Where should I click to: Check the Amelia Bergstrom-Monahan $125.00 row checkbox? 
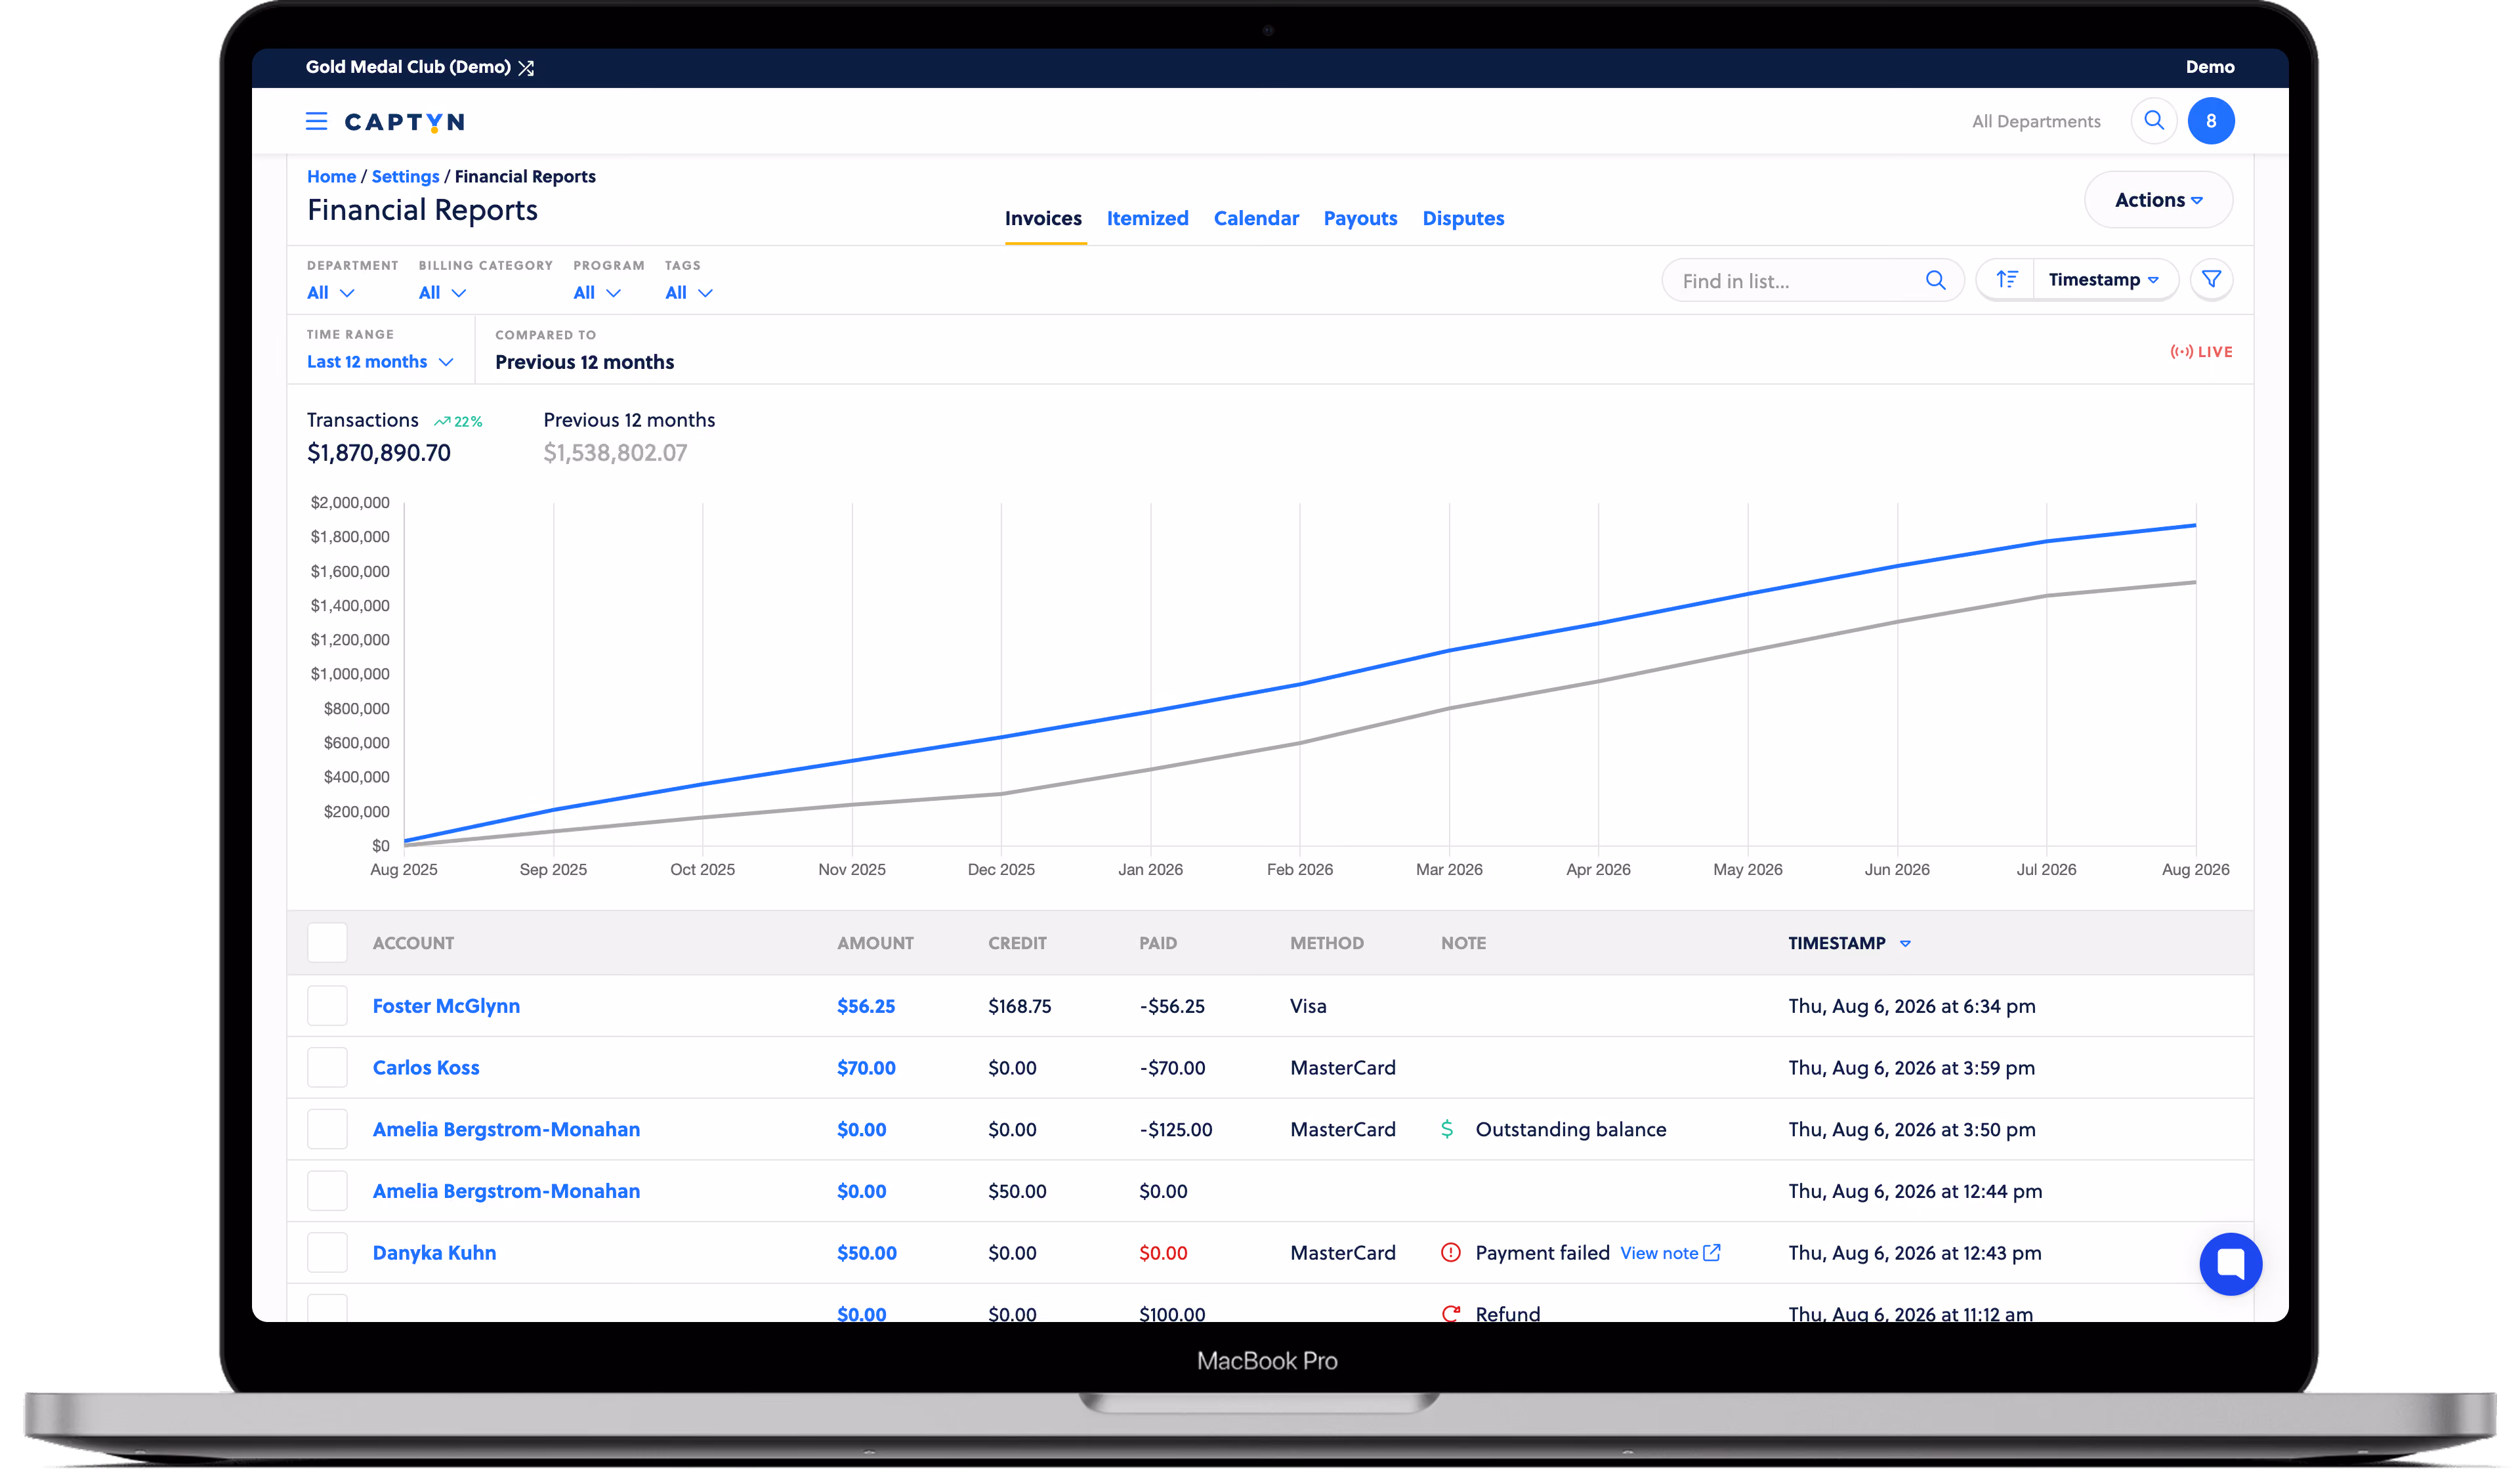(x=327, y=1129)
